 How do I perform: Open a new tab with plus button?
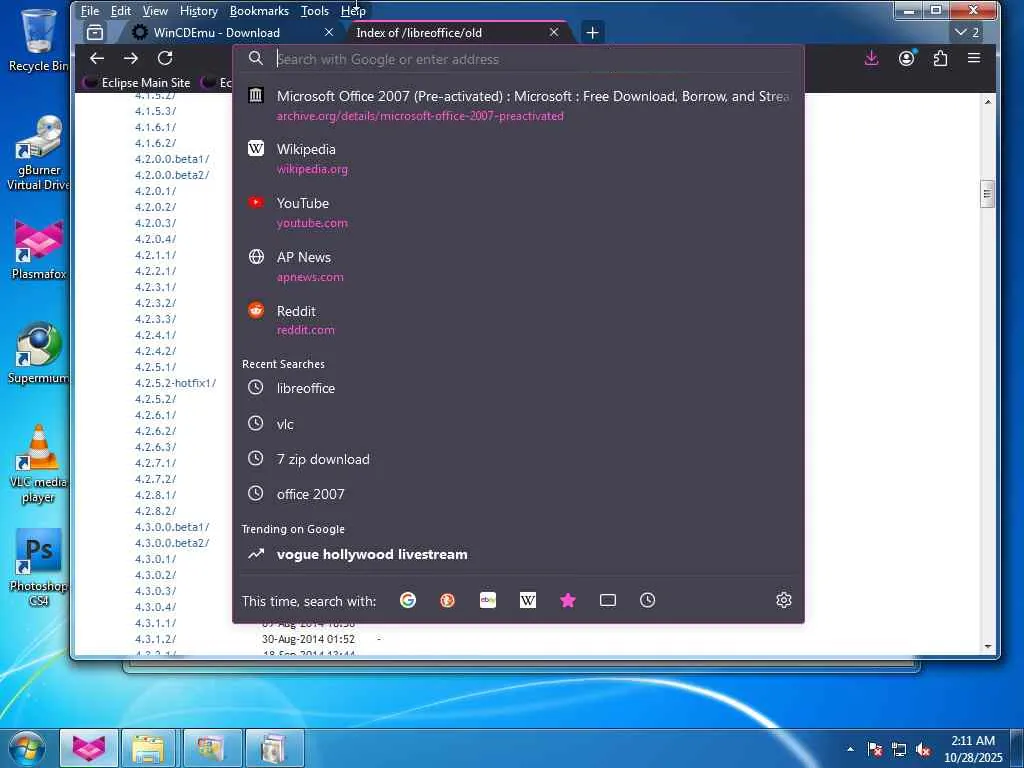[x=592, y=32]
